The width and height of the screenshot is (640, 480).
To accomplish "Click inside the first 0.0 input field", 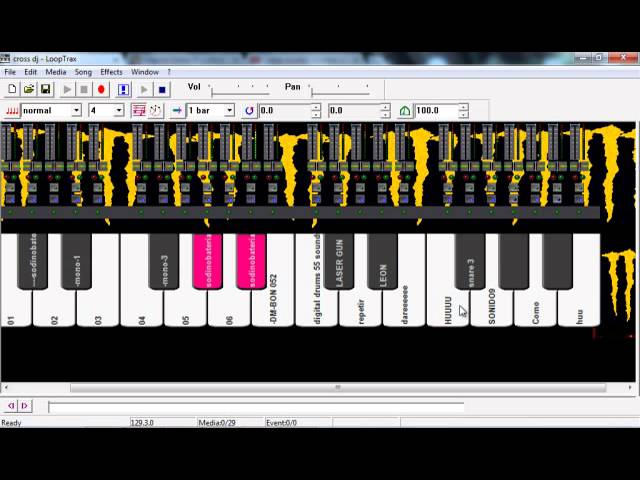I will (285, 111).
